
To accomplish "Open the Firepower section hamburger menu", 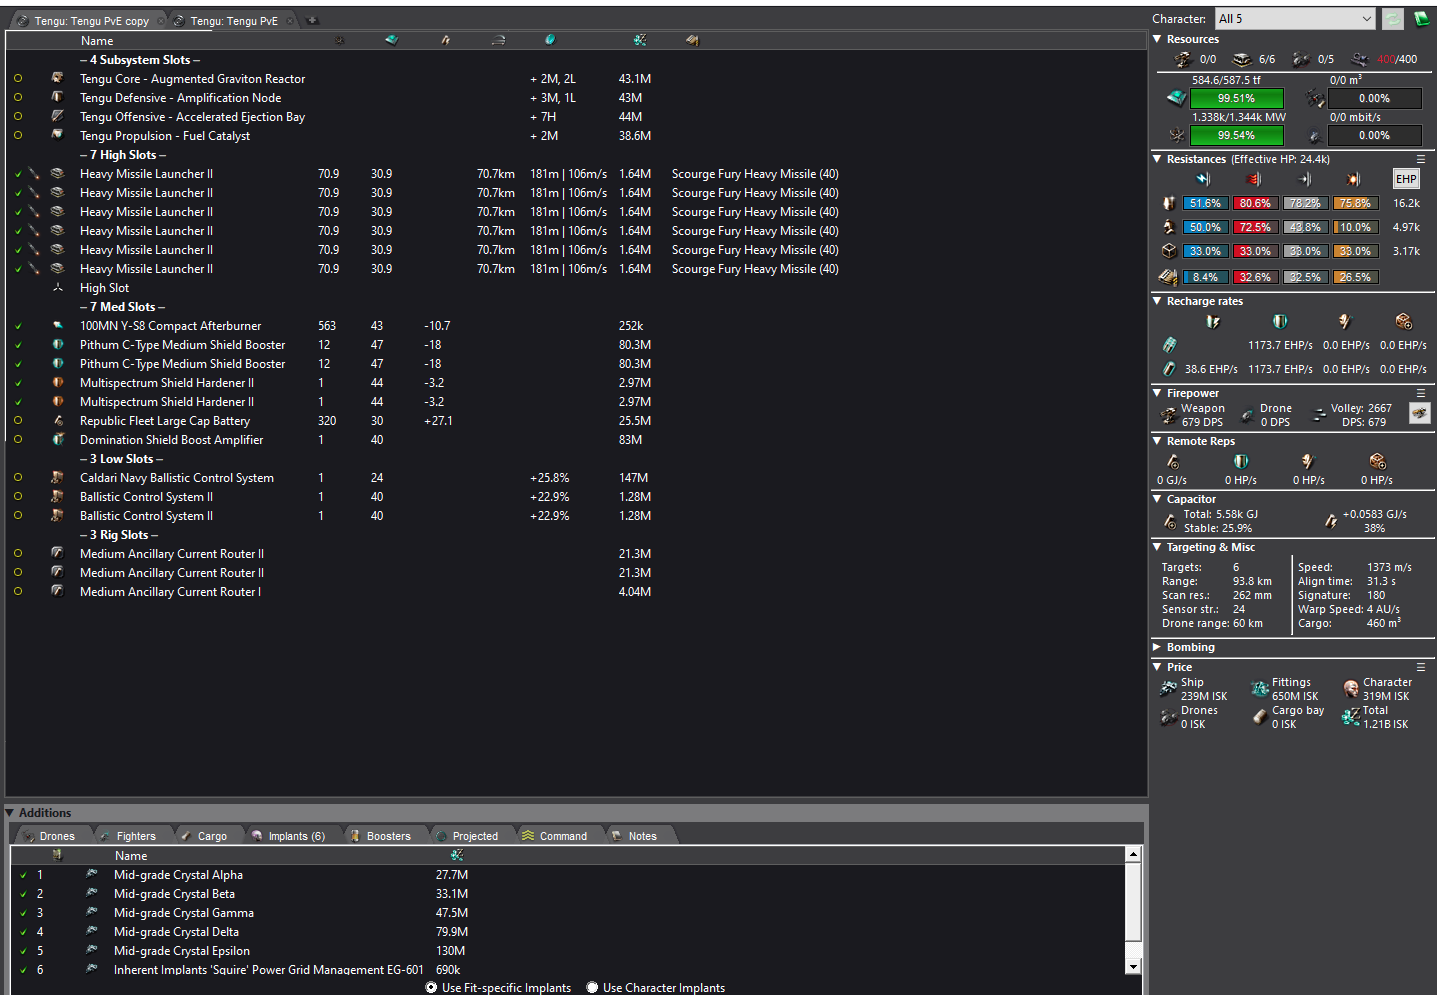I will (x=1421, y=393).
